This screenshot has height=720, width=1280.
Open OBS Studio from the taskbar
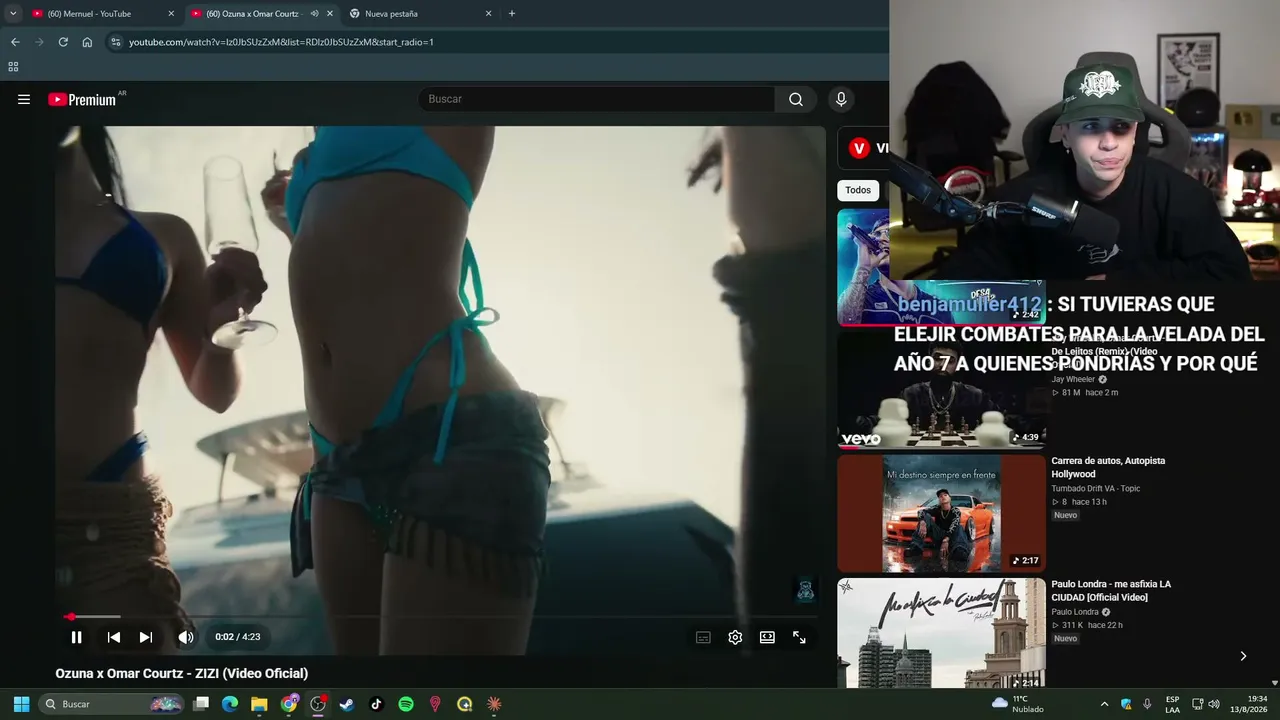(x=318, y=704)
